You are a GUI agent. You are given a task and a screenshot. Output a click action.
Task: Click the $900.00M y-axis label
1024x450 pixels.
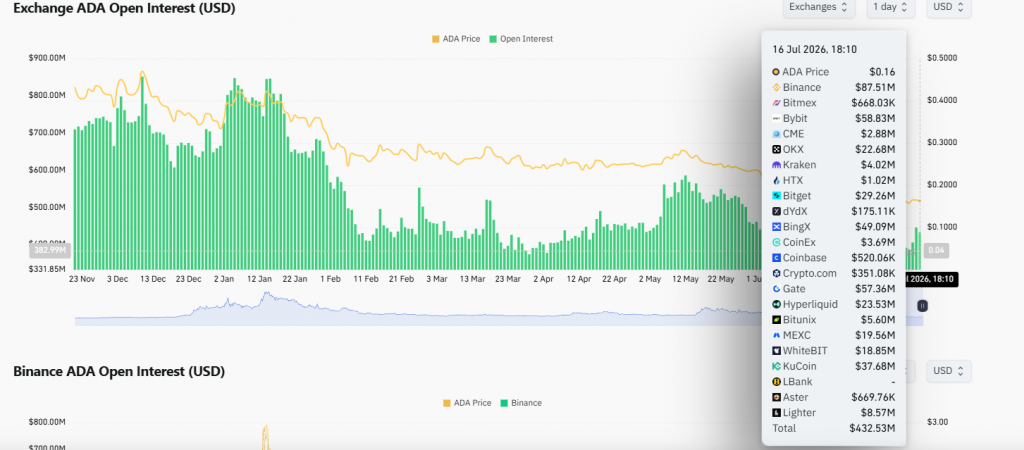point(47,58)
